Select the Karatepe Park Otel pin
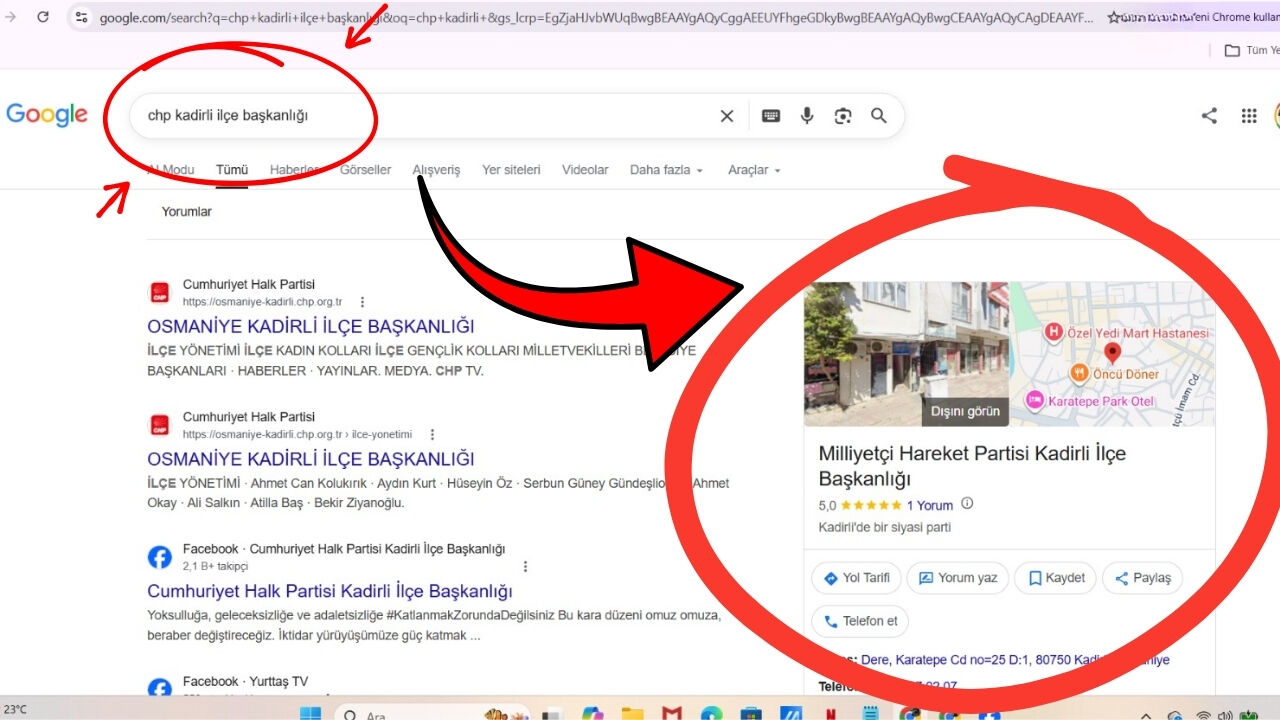This screenshot has height=720, width=1280. coord(1034,401)
